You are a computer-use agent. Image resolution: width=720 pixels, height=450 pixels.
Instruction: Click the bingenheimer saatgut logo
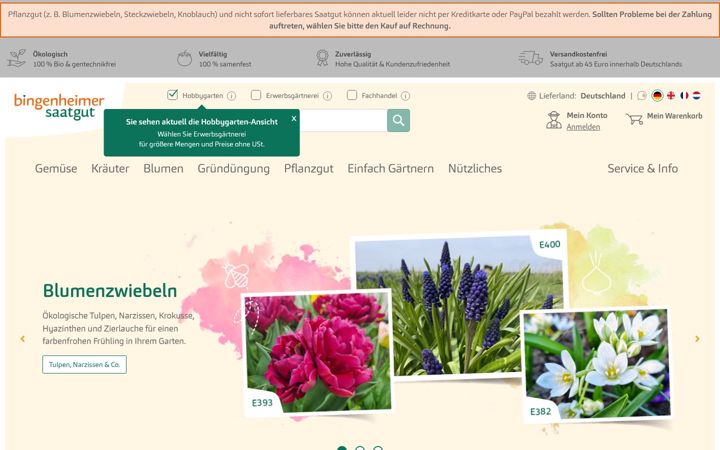59,107
